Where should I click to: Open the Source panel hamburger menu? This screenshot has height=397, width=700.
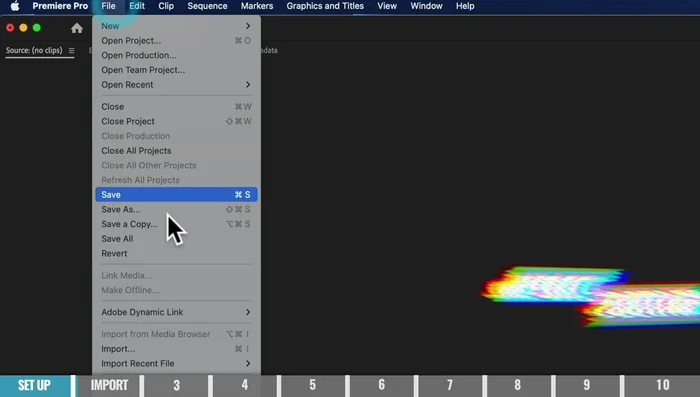tap(71, 50)
